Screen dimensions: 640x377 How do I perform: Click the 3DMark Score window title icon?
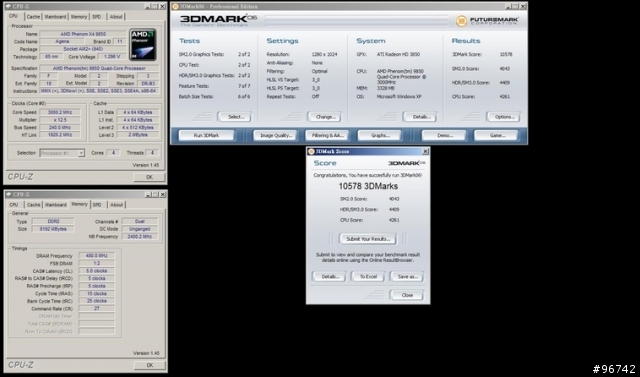(311, 151)
